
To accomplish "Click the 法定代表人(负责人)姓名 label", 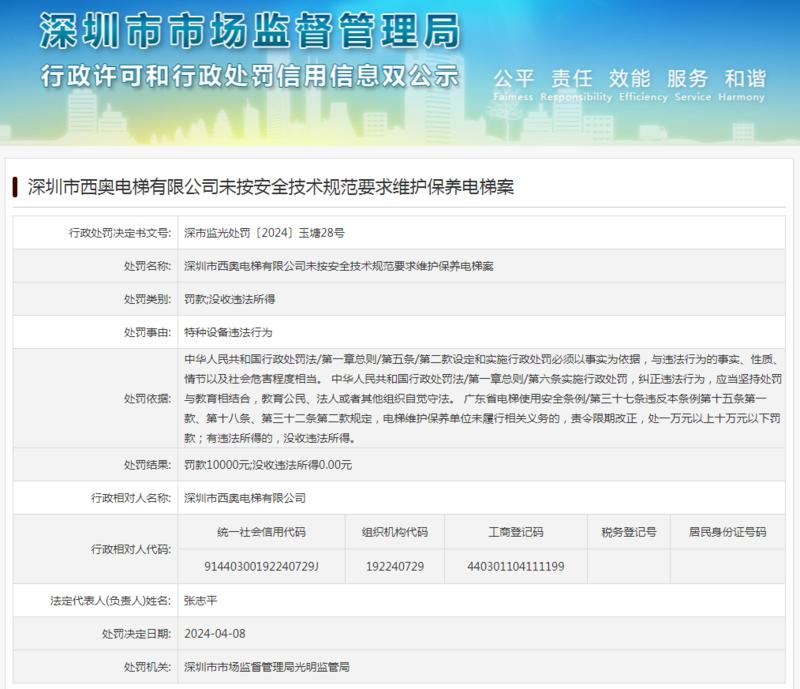I will [x=111, y=601].
